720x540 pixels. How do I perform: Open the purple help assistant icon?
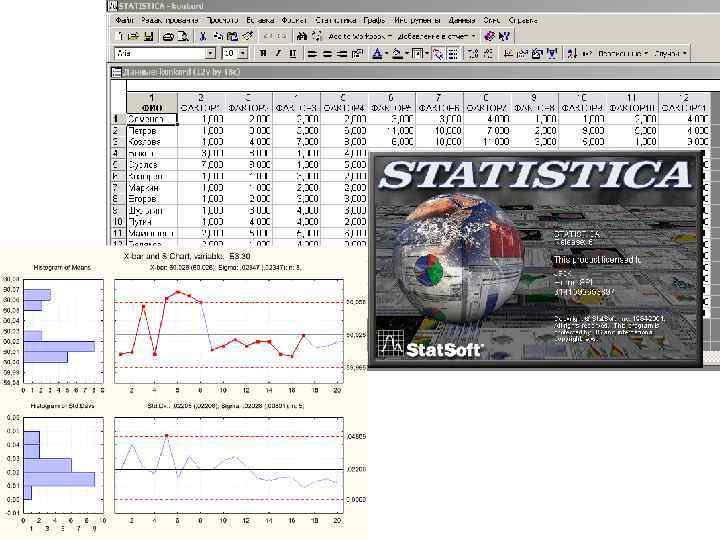tap(489, 36)
